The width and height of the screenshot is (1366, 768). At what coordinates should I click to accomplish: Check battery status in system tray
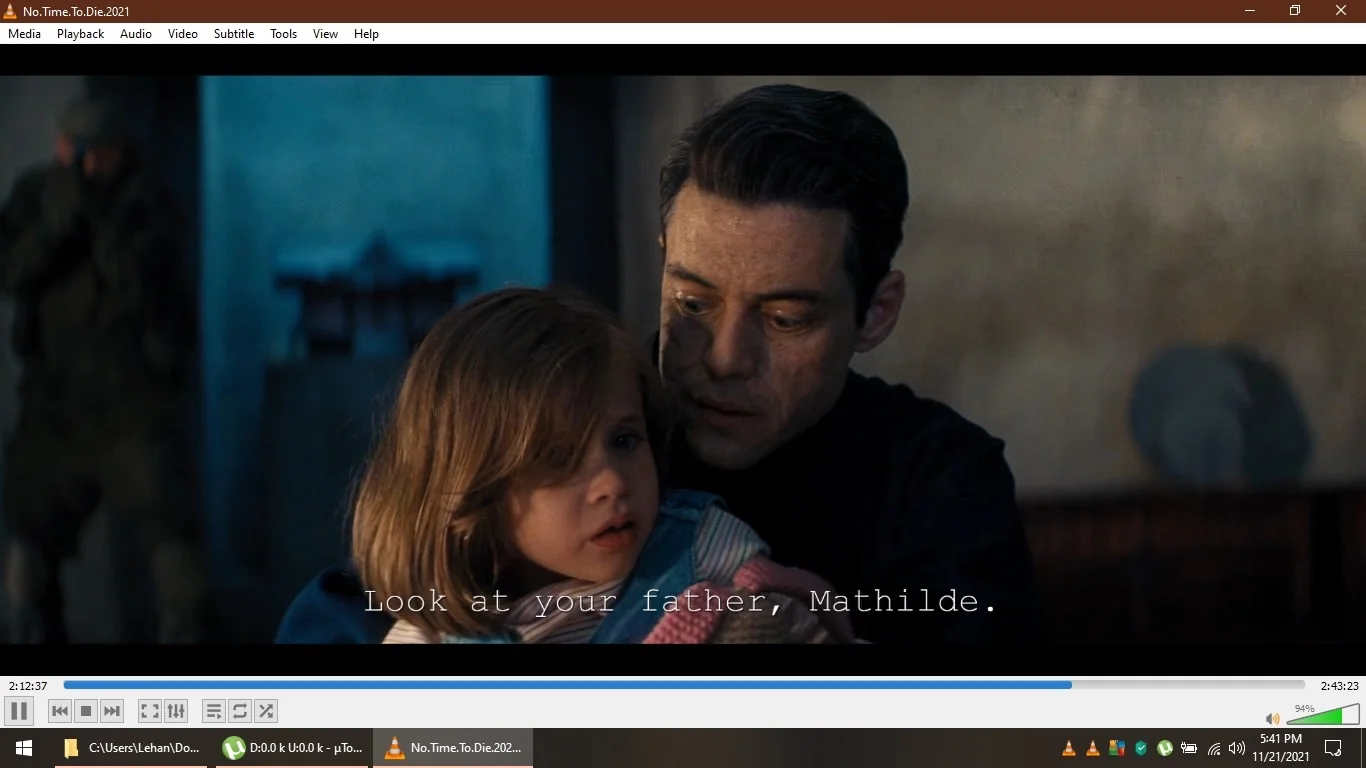coord(1189,748)
